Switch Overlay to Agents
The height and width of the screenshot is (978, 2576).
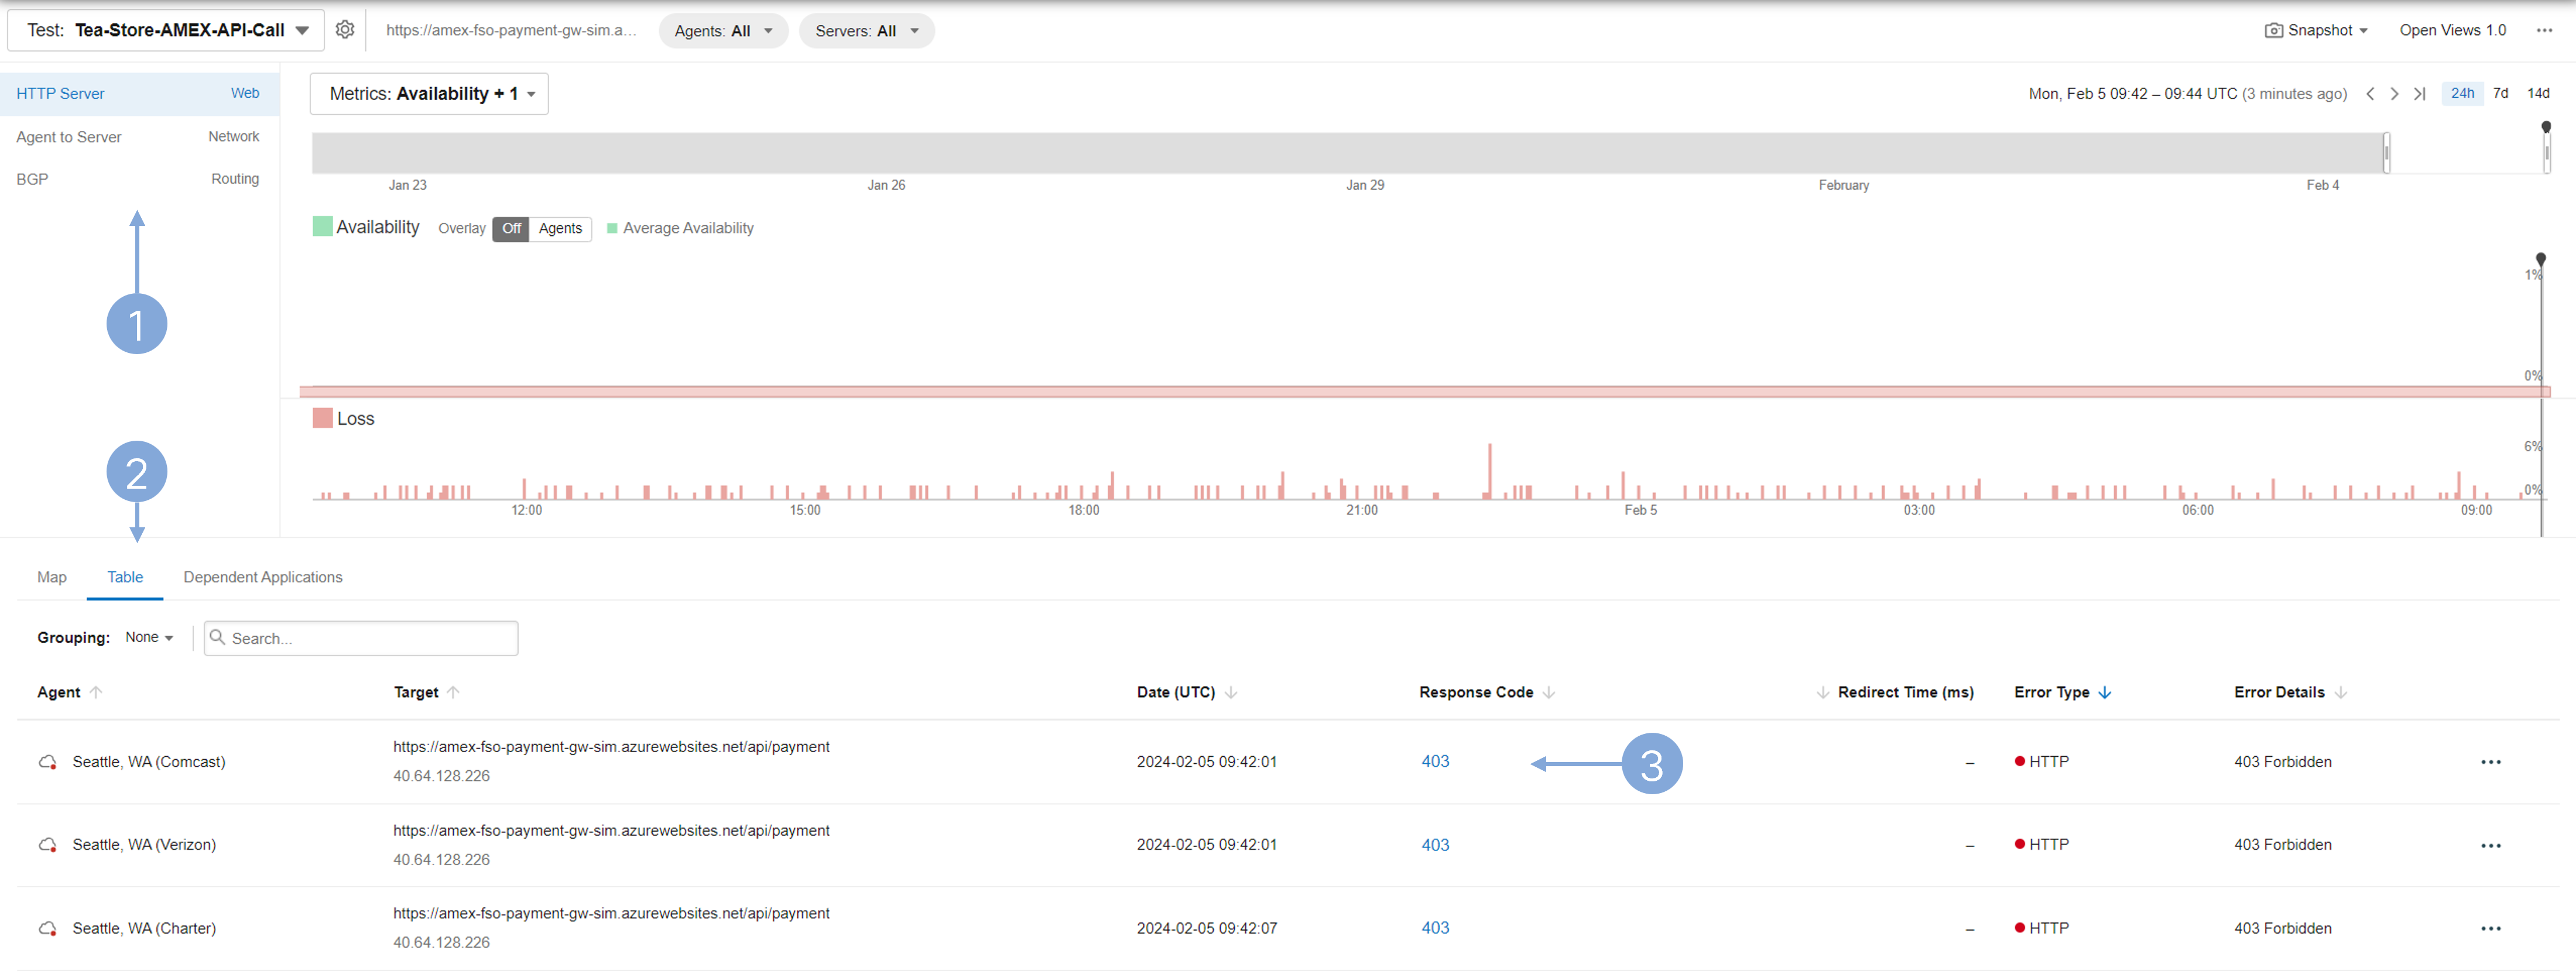click(560, 229)
